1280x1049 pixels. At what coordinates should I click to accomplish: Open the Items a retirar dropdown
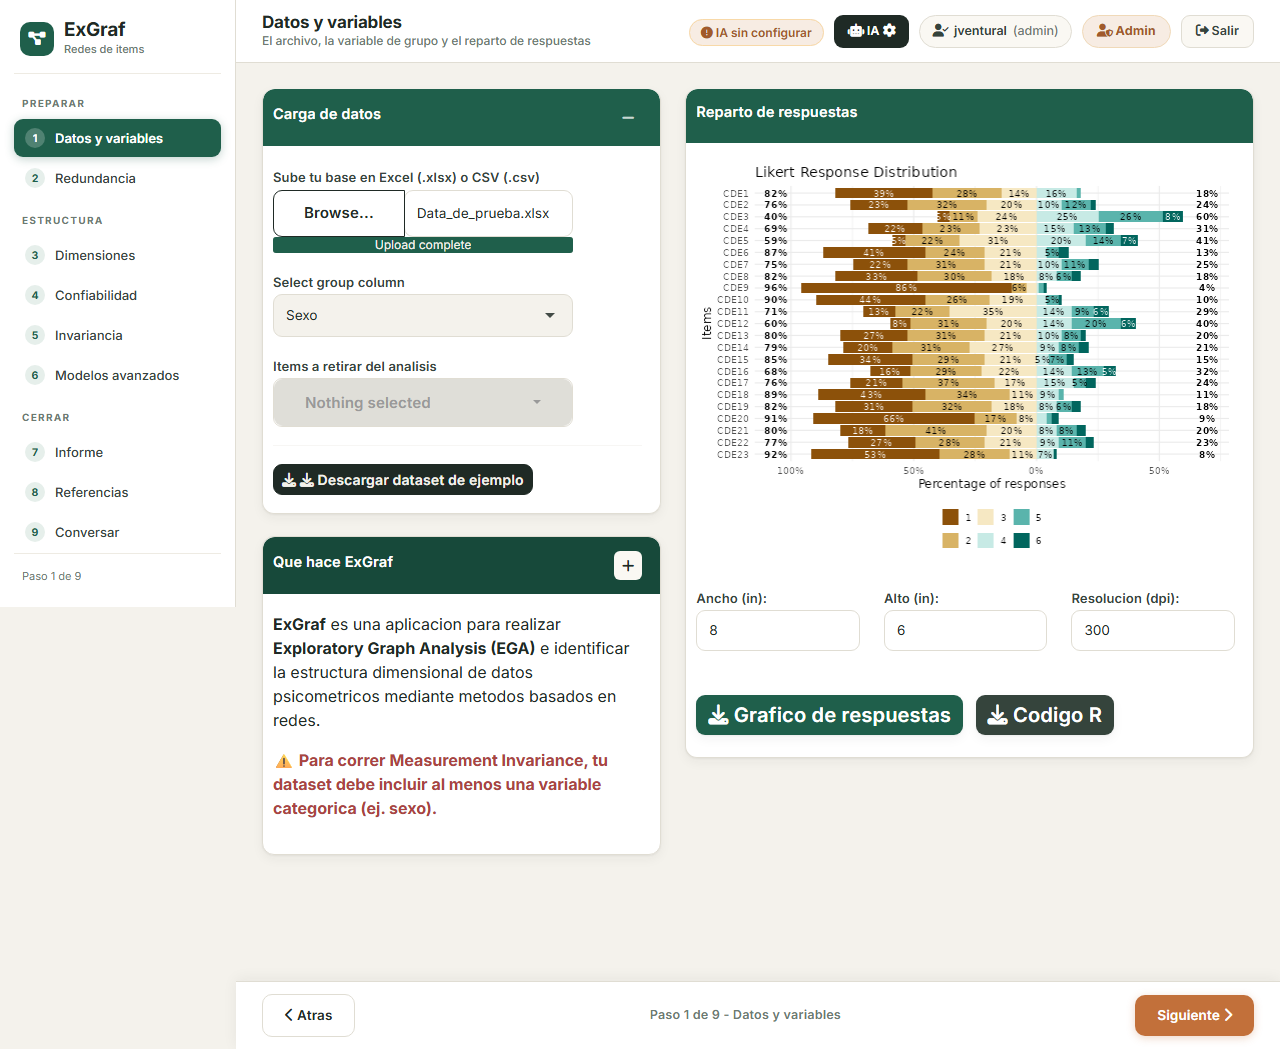[x=423, y=403]
